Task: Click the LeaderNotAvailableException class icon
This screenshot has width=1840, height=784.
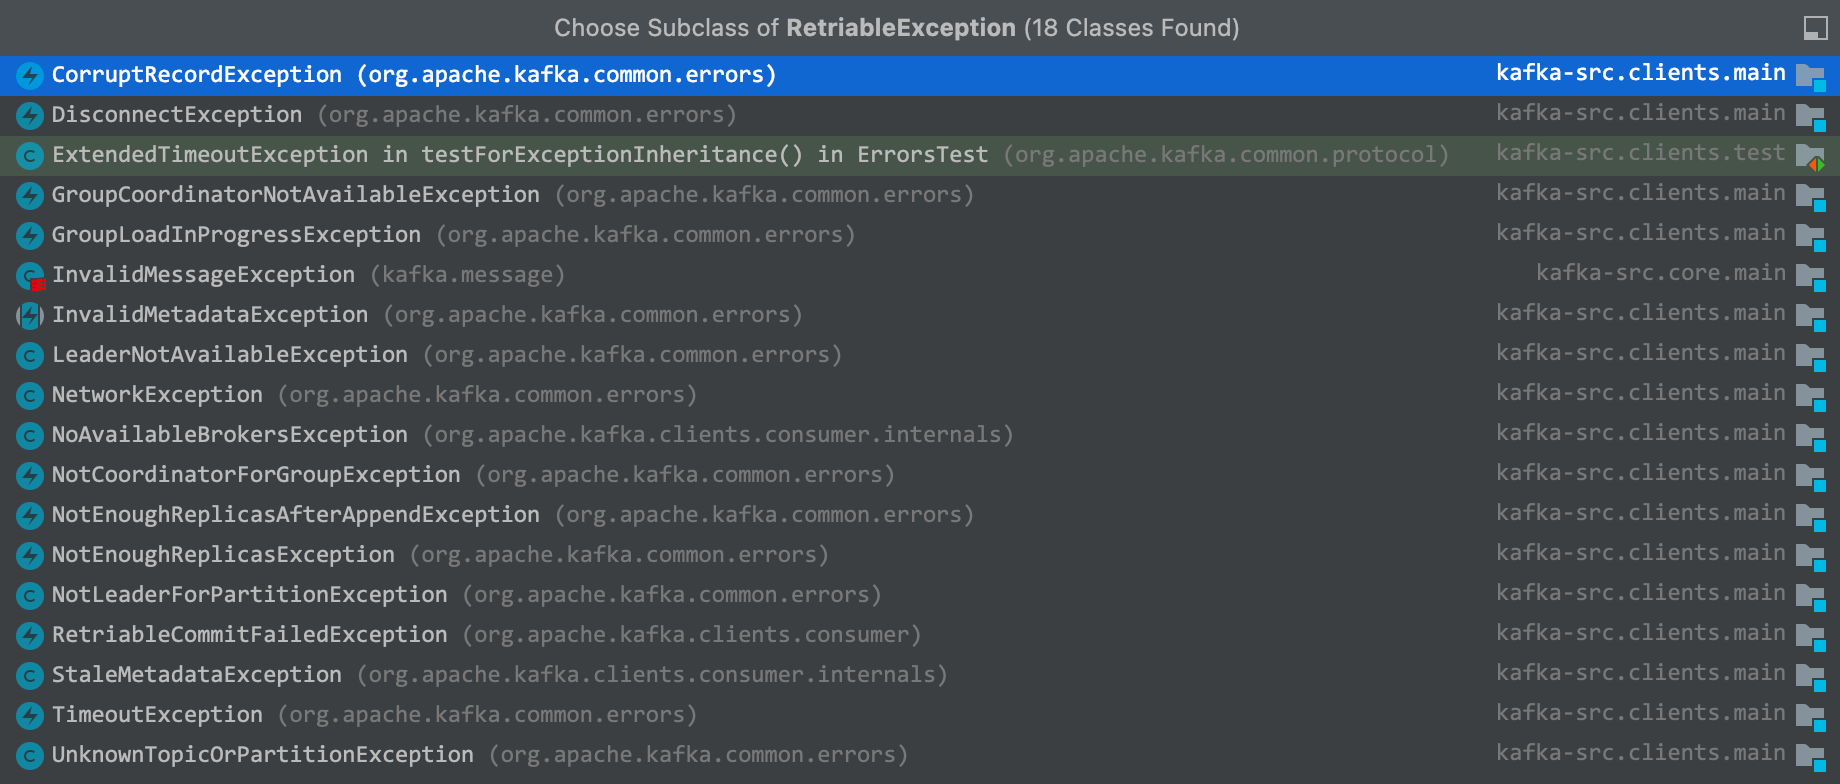Action: (x=30, y=355)
